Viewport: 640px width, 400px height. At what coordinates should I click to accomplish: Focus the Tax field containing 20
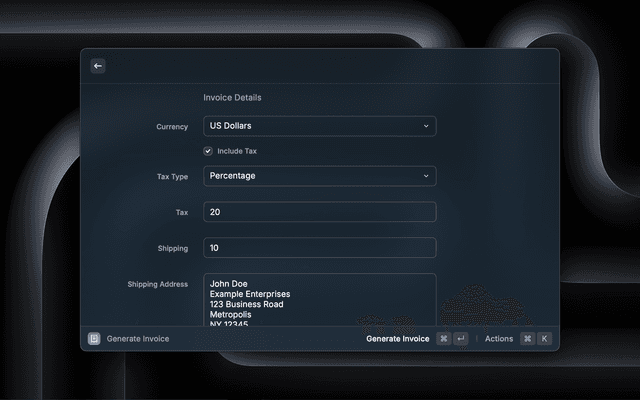click(319, 212)
